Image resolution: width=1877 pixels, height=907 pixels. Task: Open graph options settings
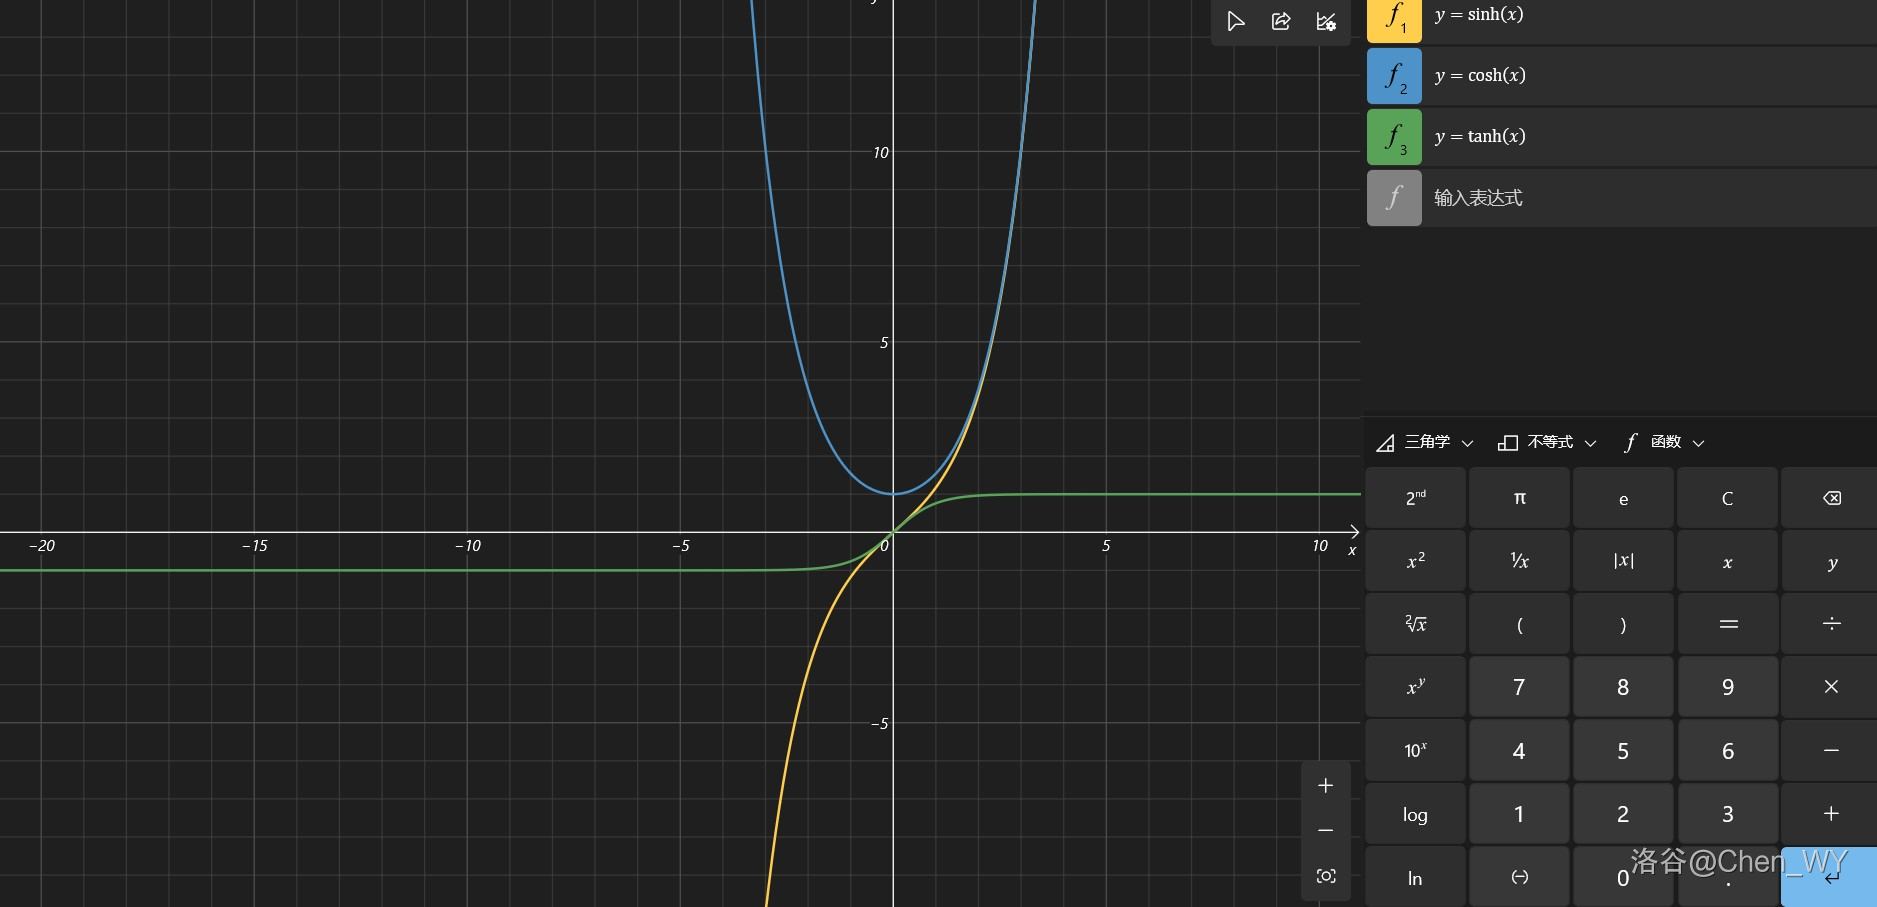(1326, 21)
